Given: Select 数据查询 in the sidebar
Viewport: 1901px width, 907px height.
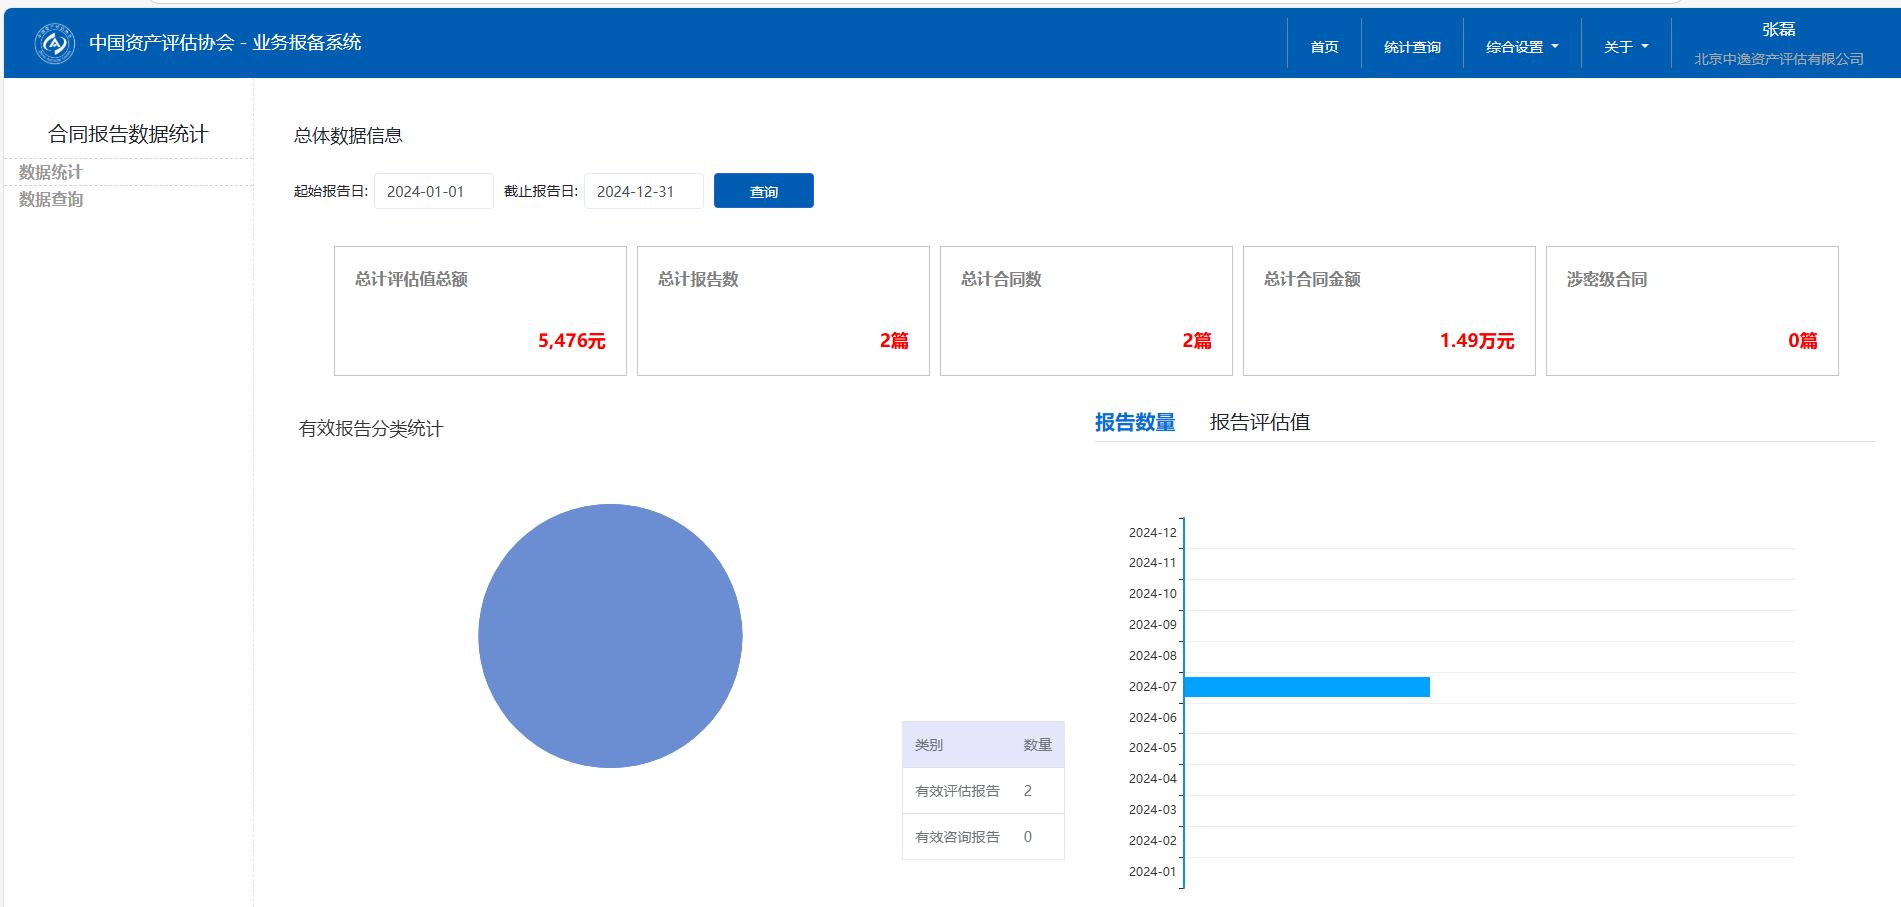Looking at the screenshot, I should click(x=51, y=199).
